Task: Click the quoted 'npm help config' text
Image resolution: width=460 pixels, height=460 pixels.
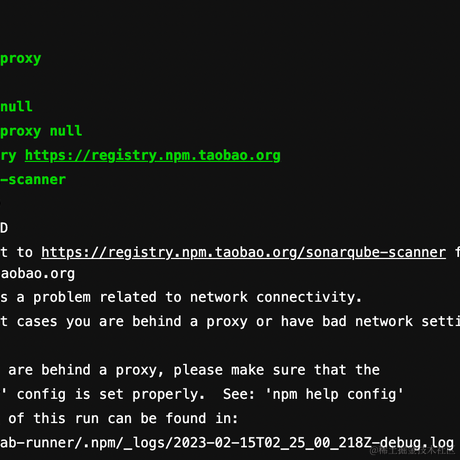Action: [334, 395]
